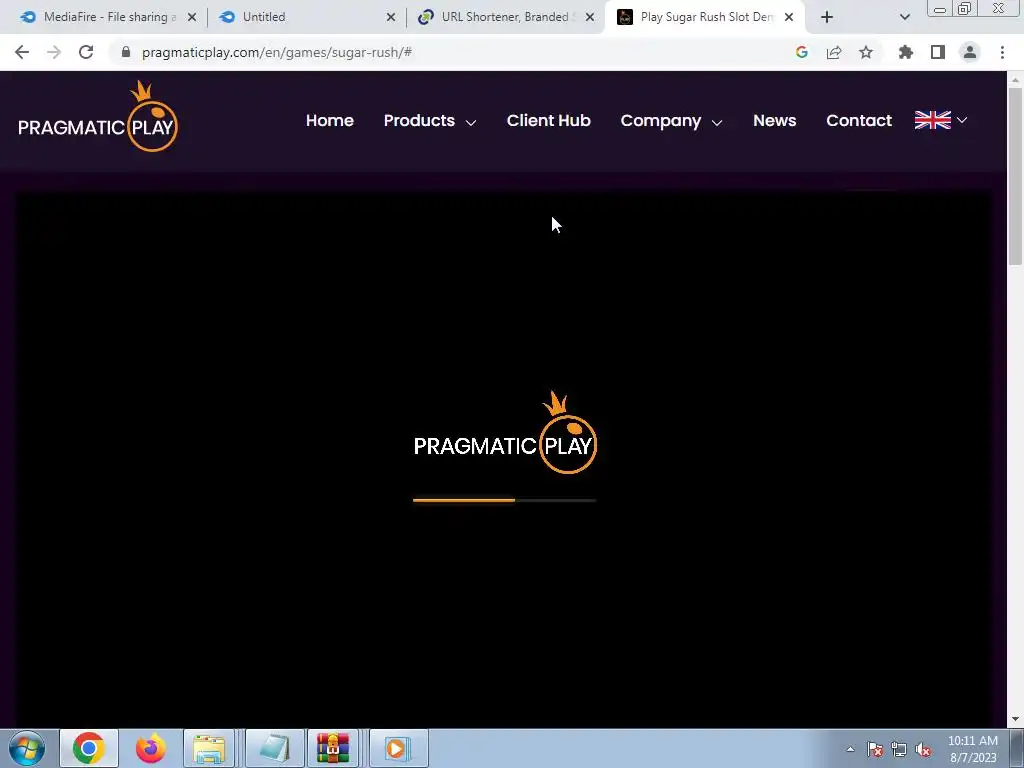Close the MediaFire tab

pos(192,17)
